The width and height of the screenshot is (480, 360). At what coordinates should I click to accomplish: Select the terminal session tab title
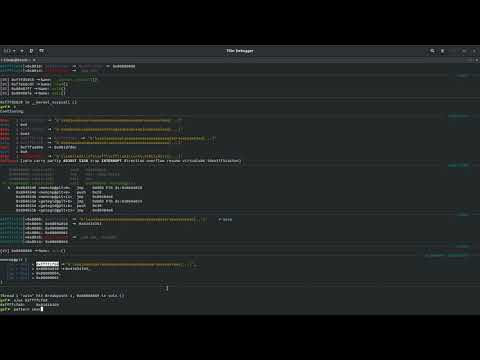15,60
